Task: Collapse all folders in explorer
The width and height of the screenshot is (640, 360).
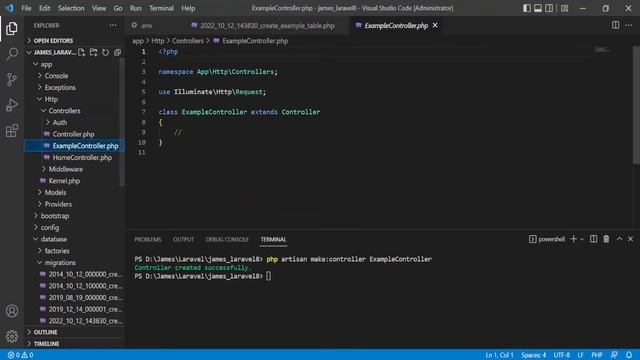Action: pos(118,52)
